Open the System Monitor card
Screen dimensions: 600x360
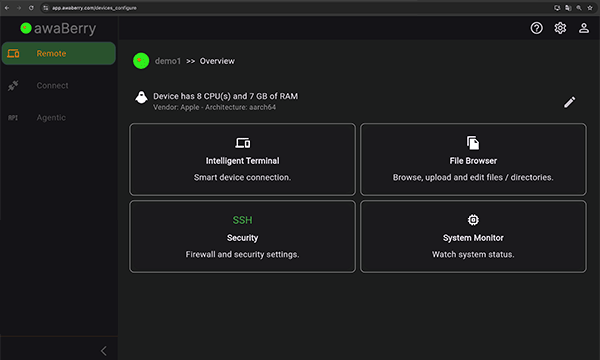click(x=473, y=236)
